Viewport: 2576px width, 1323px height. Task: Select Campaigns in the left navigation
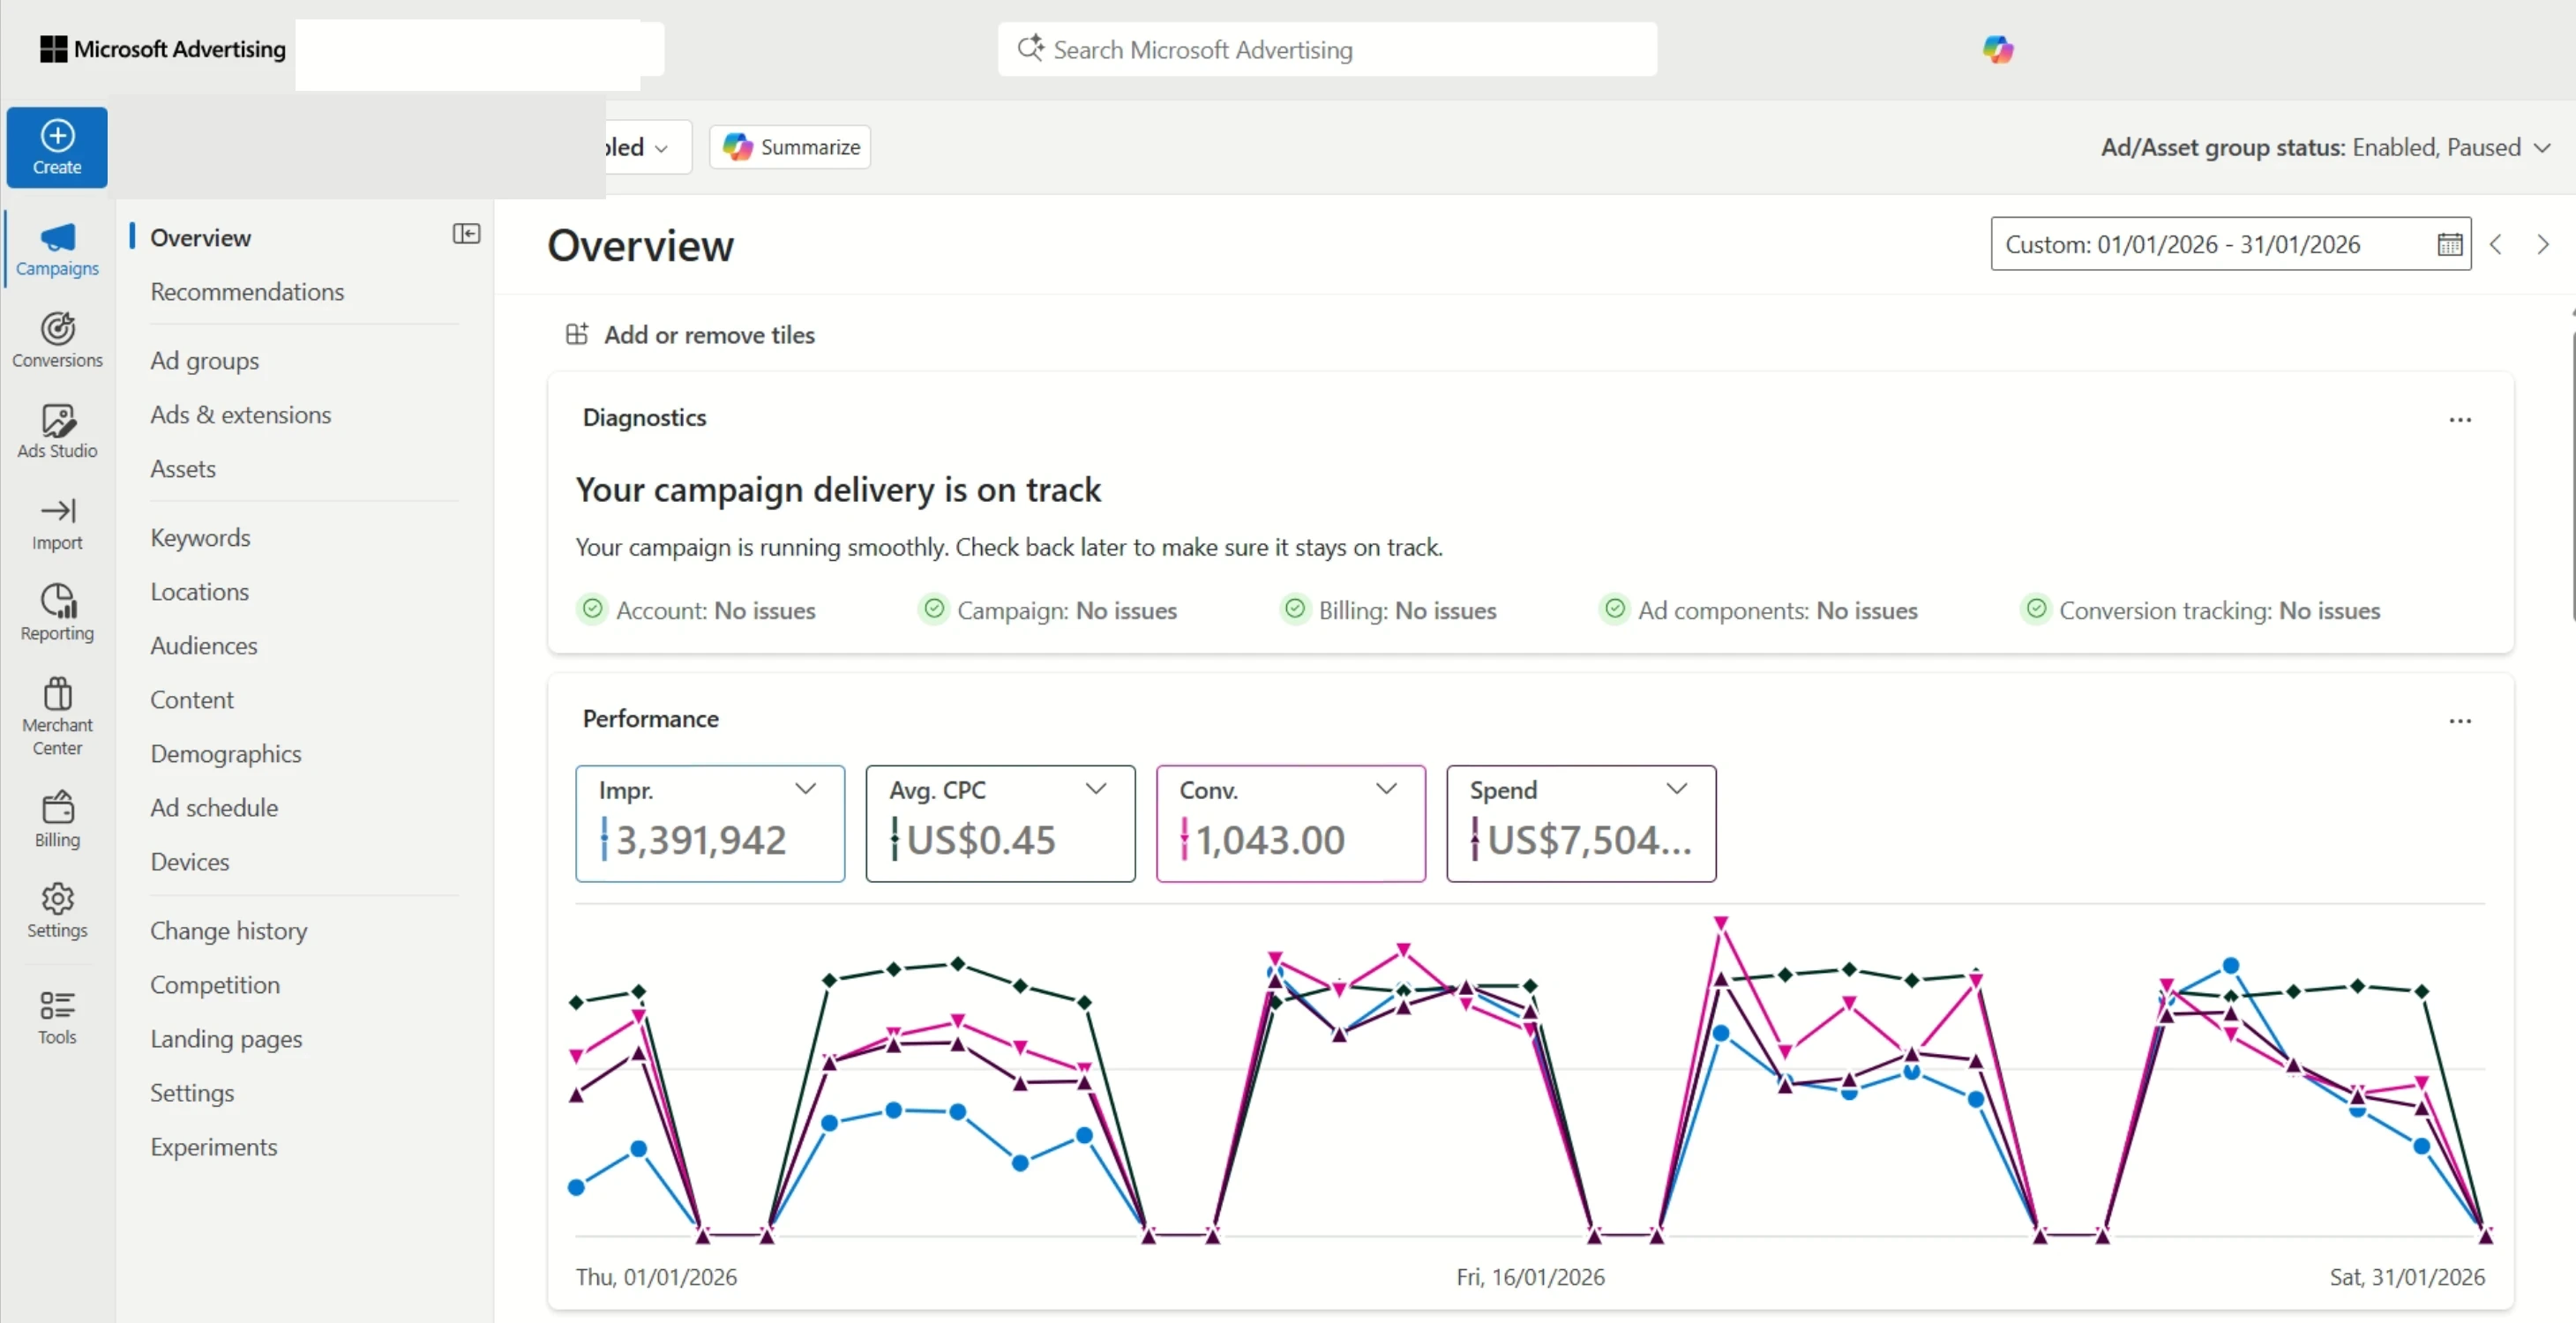(x=56, y=248)
